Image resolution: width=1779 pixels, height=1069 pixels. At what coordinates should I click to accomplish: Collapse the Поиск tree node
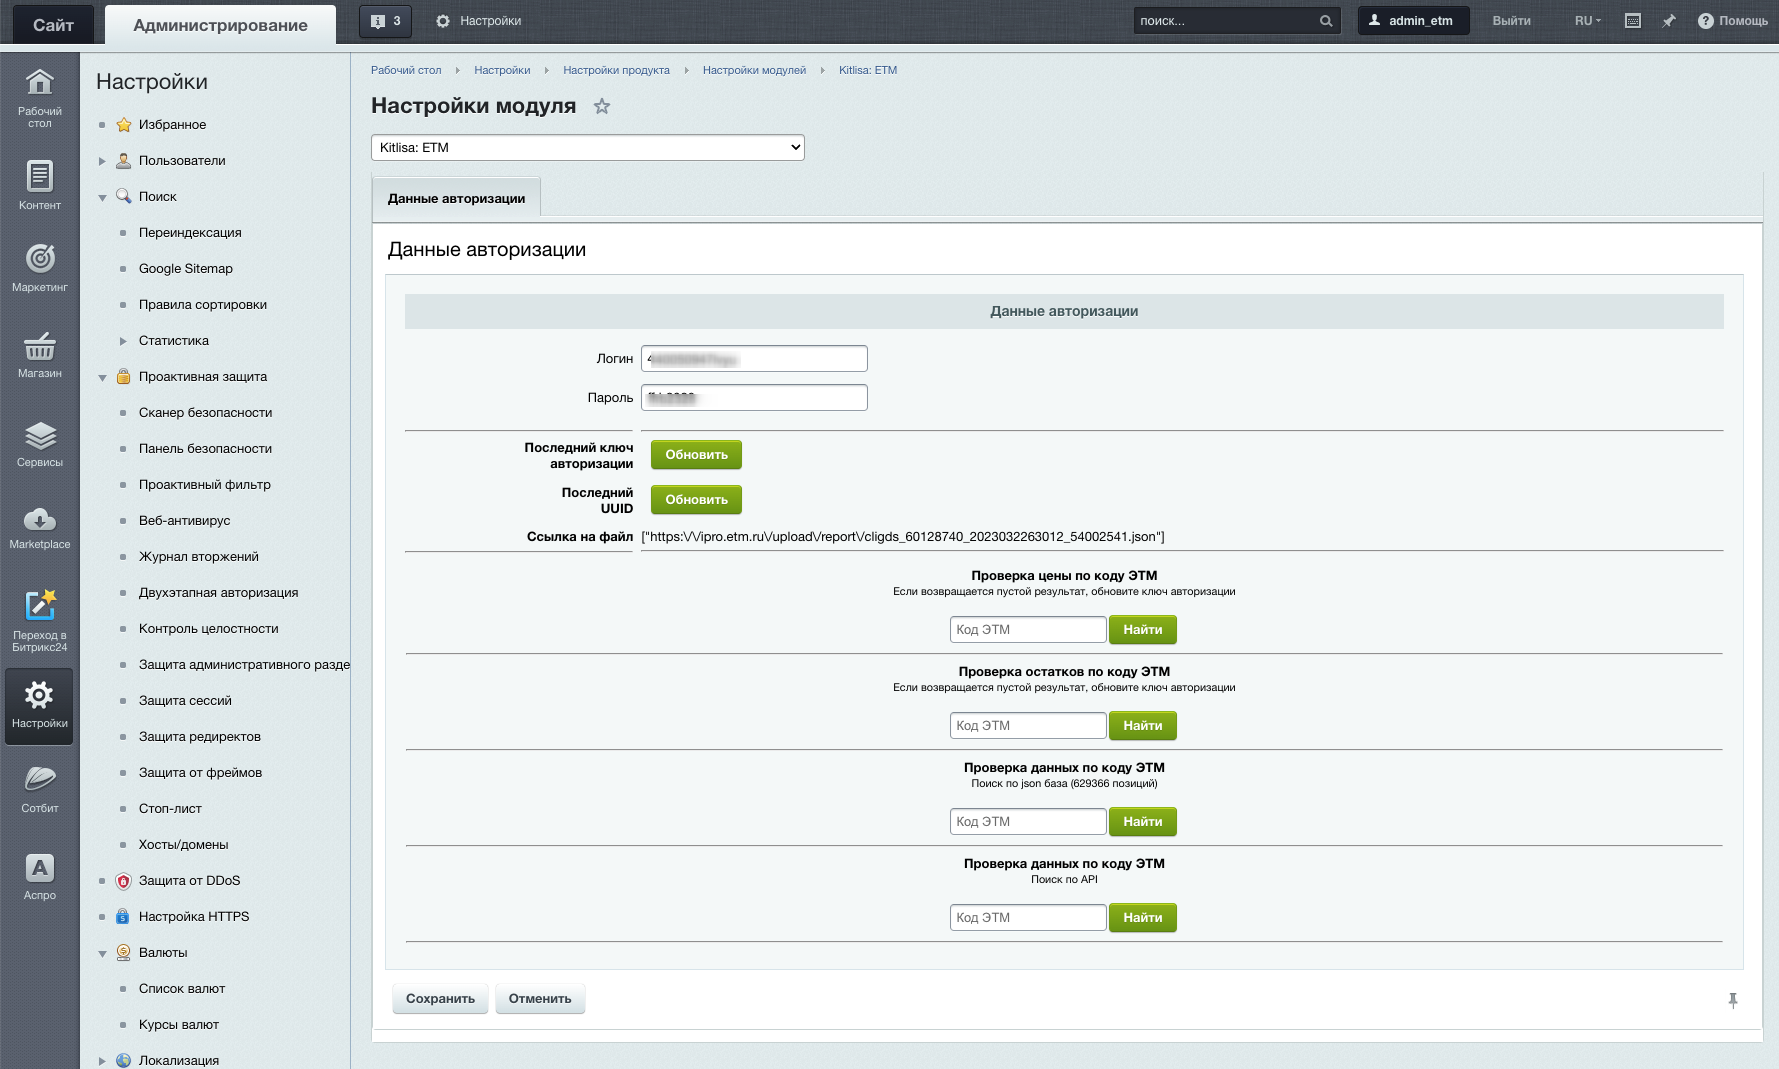(102, 197)
